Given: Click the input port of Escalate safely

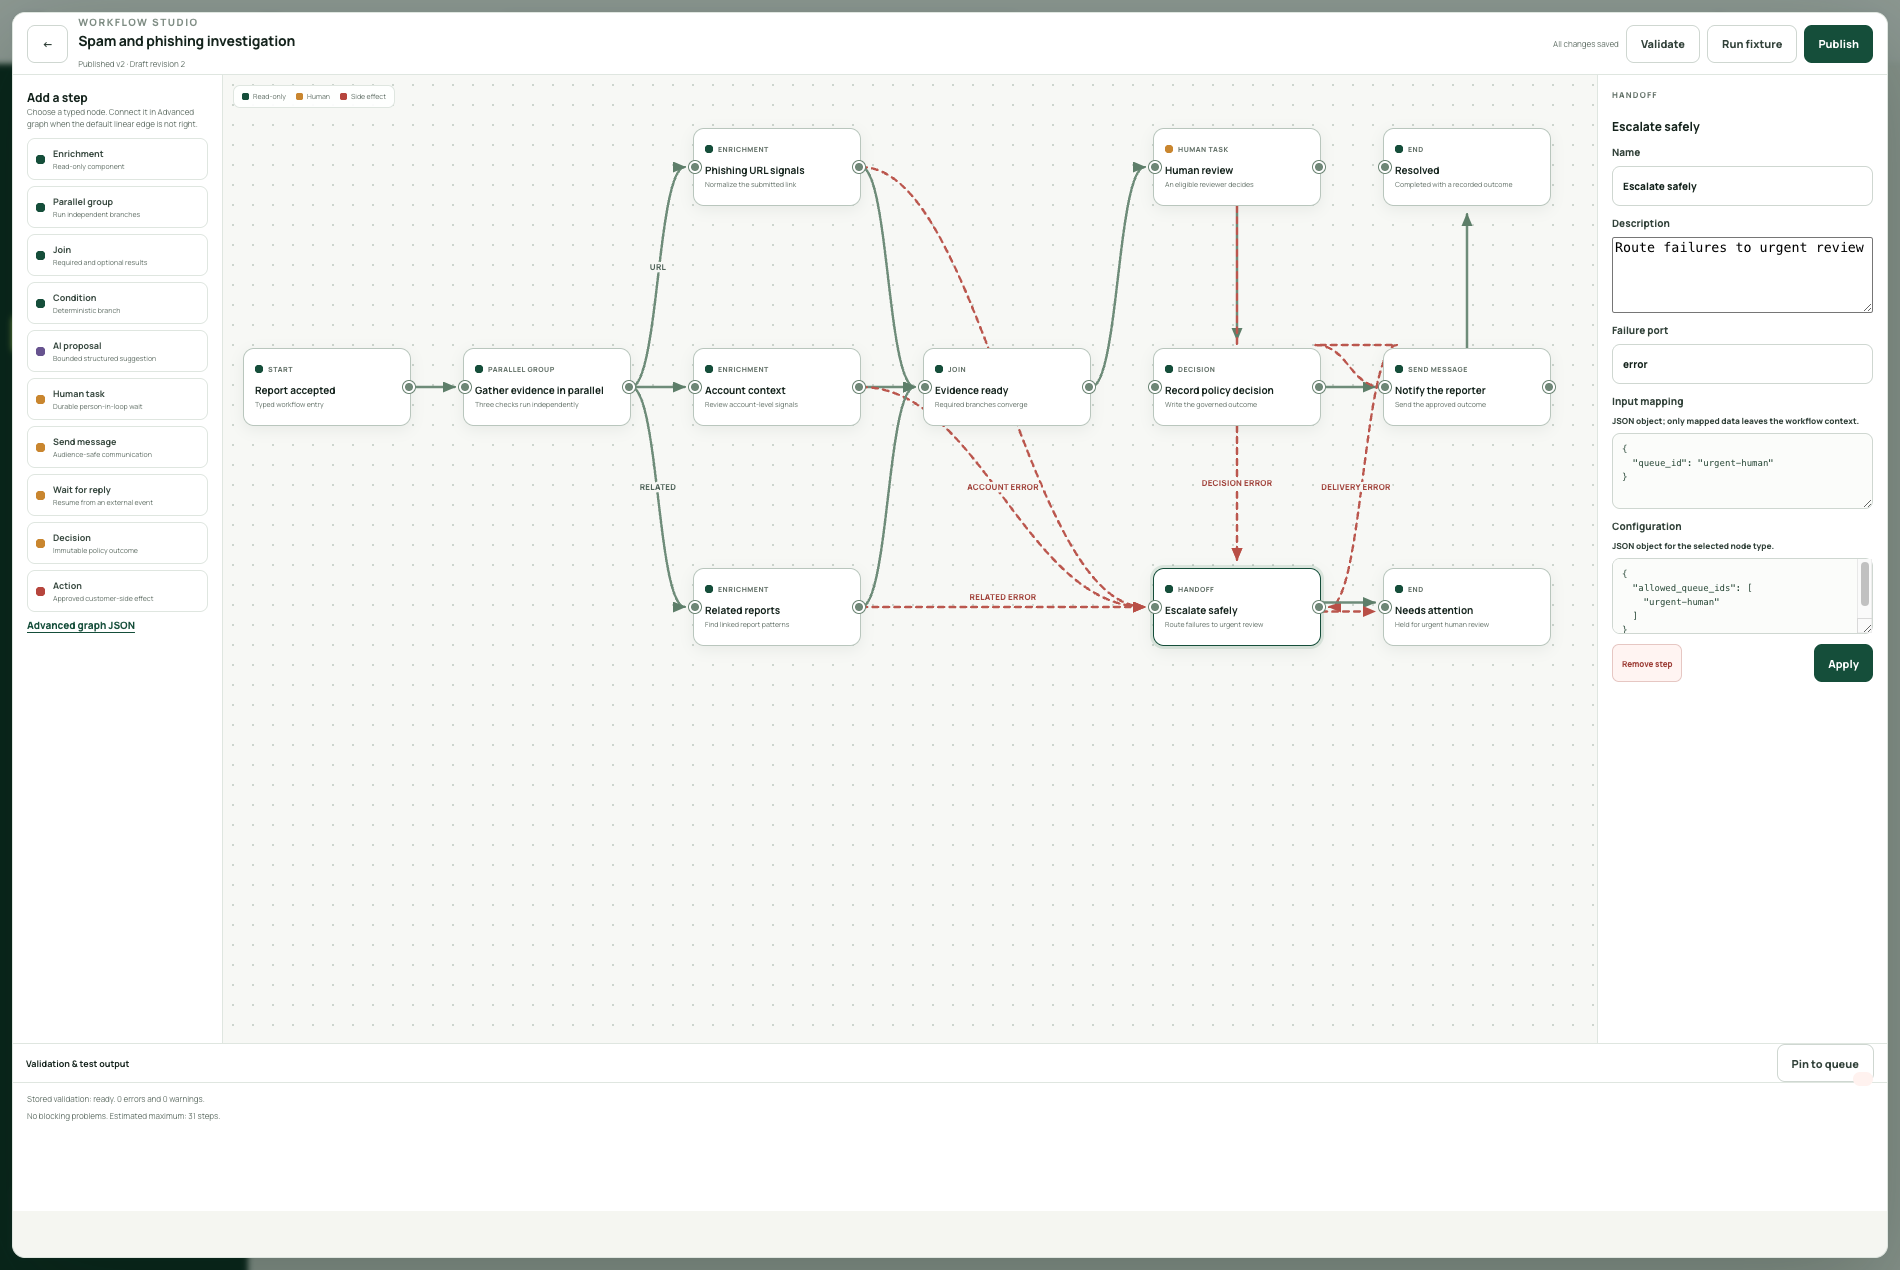Looking at the screenshot, I should [1155, 607].
